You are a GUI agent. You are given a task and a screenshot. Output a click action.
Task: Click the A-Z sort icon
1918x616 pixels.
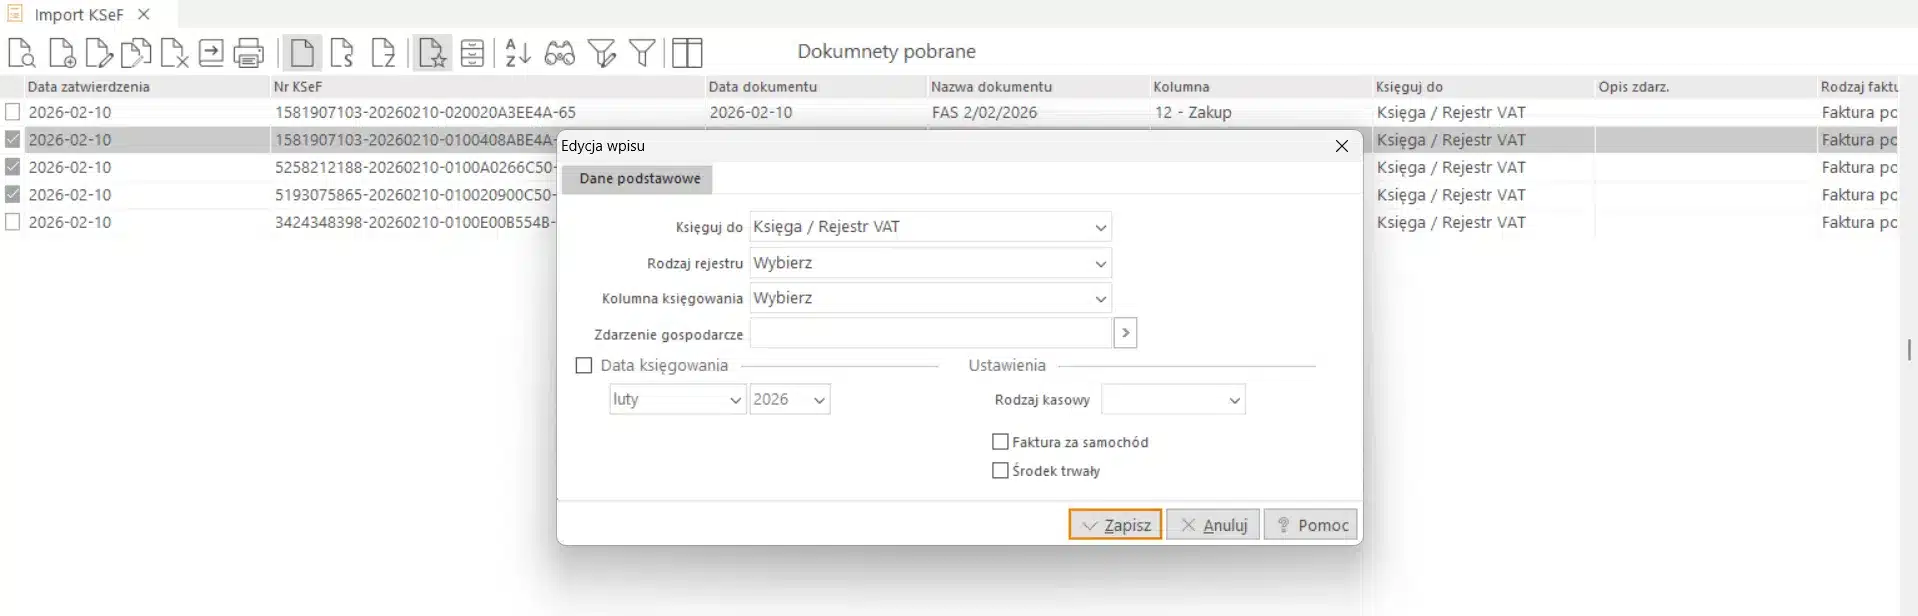coord(517,52)
